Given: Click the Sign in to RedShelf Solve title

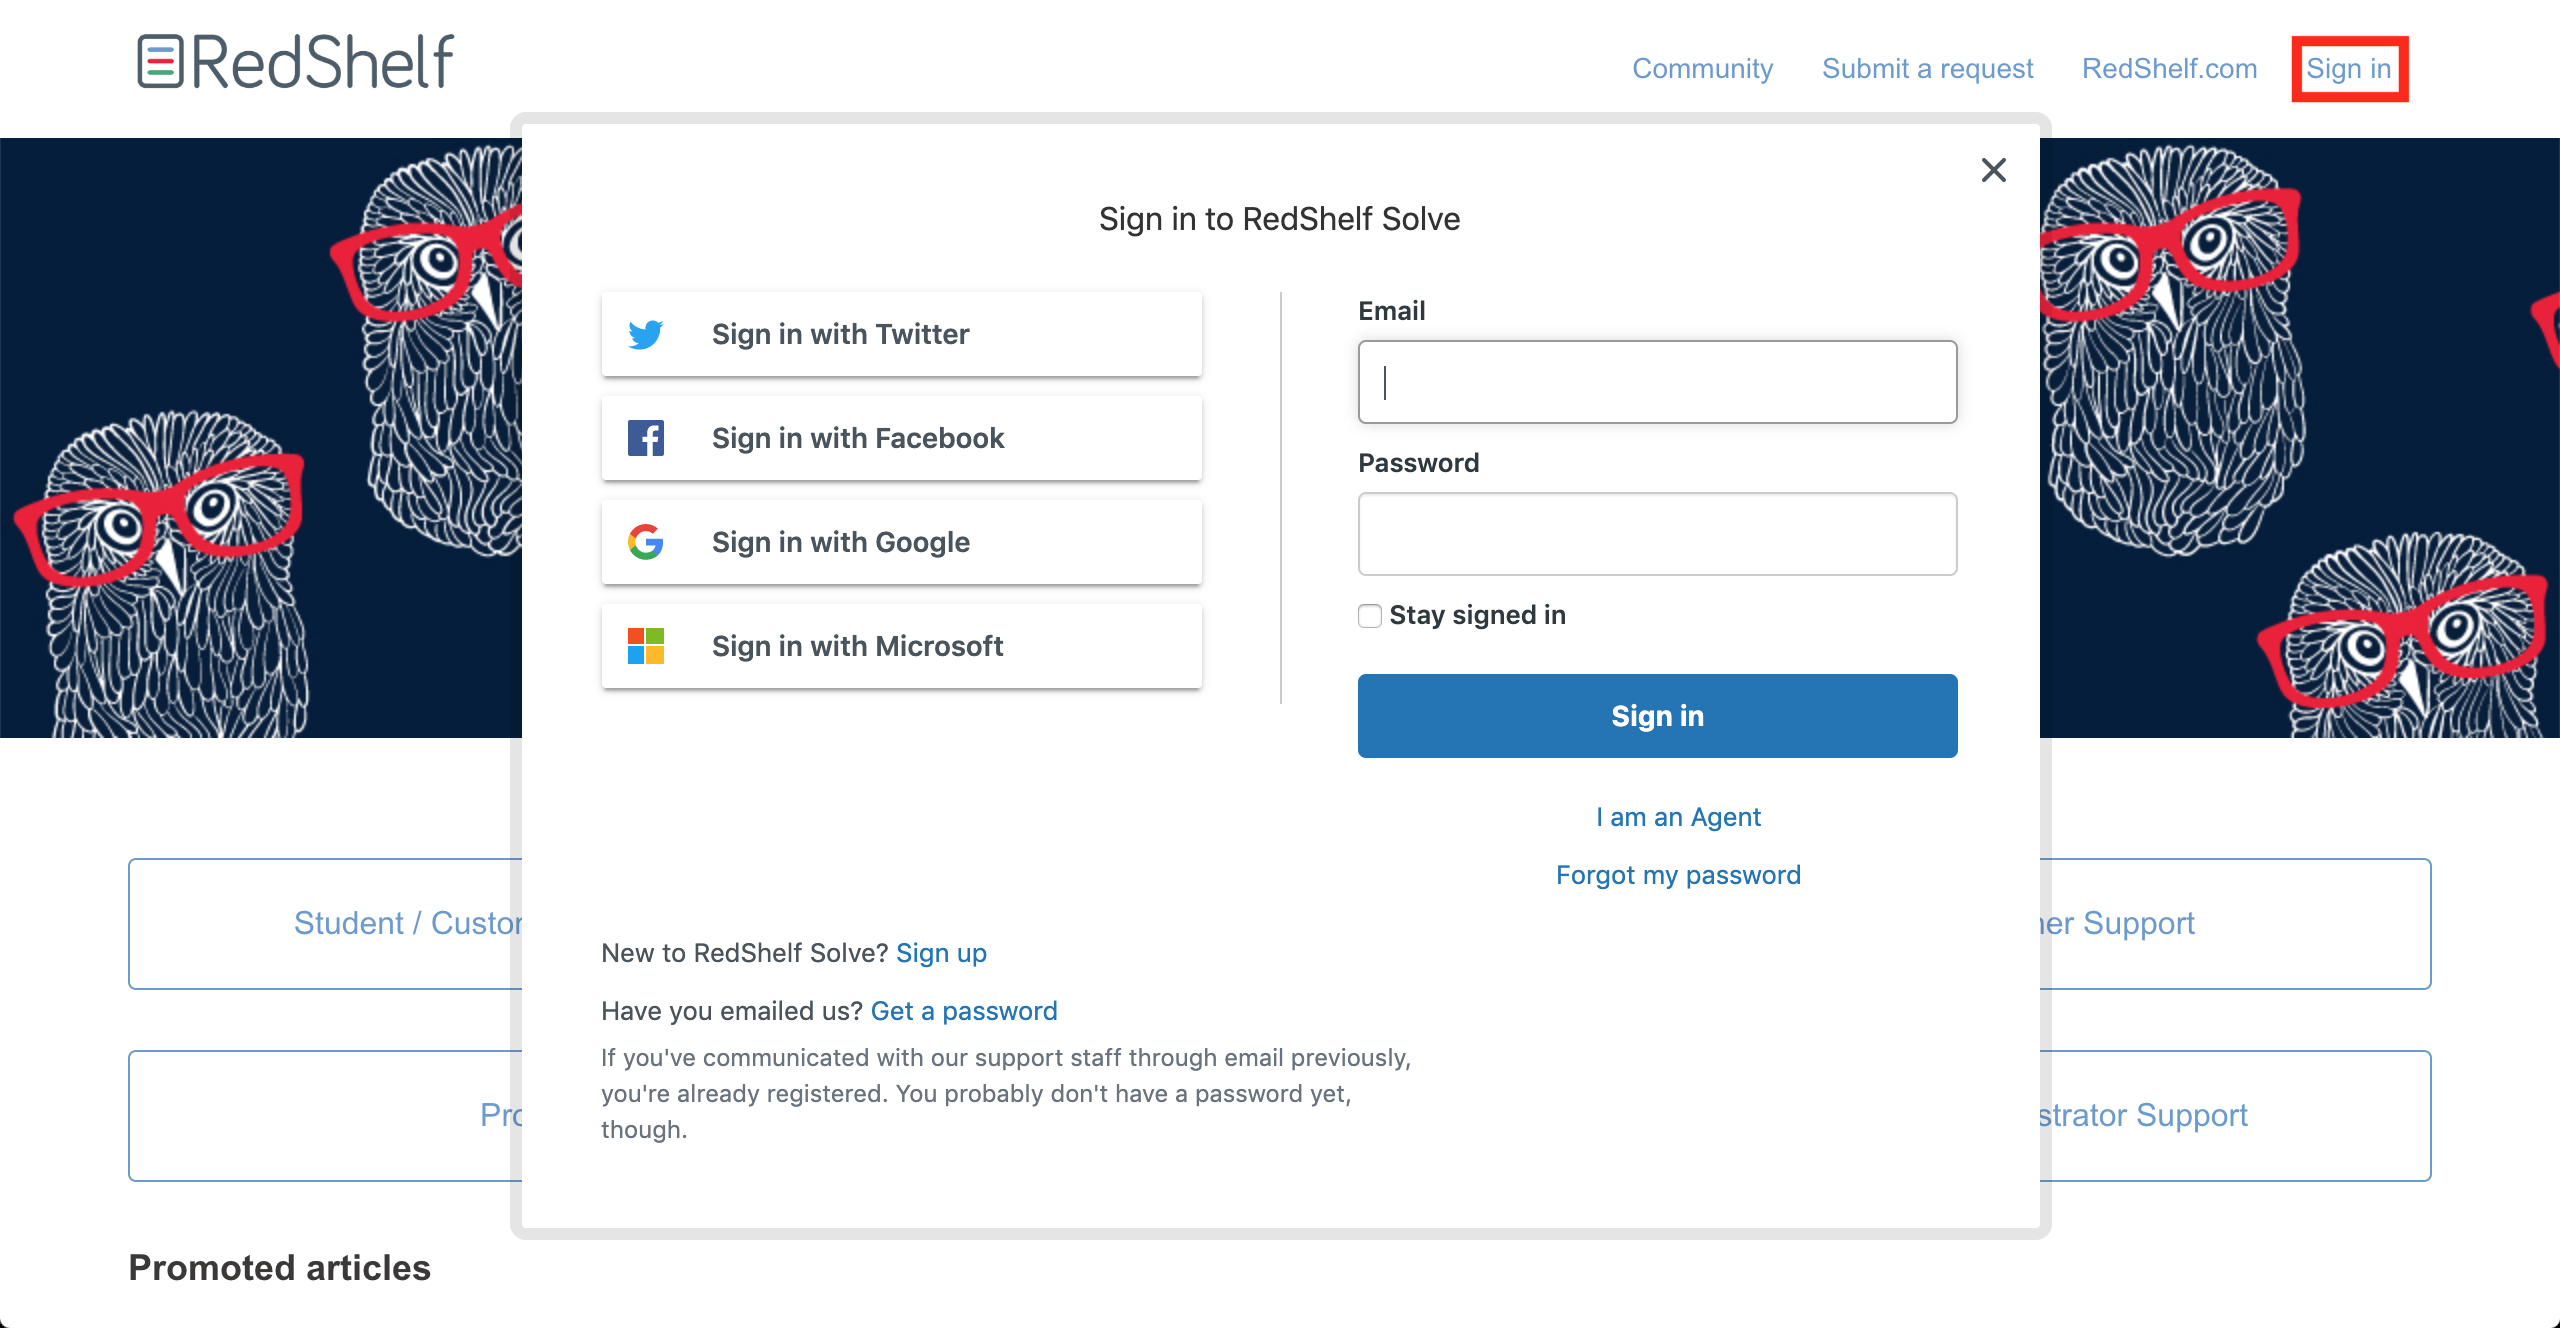Looking at the screenshot, I should 1280,219.
